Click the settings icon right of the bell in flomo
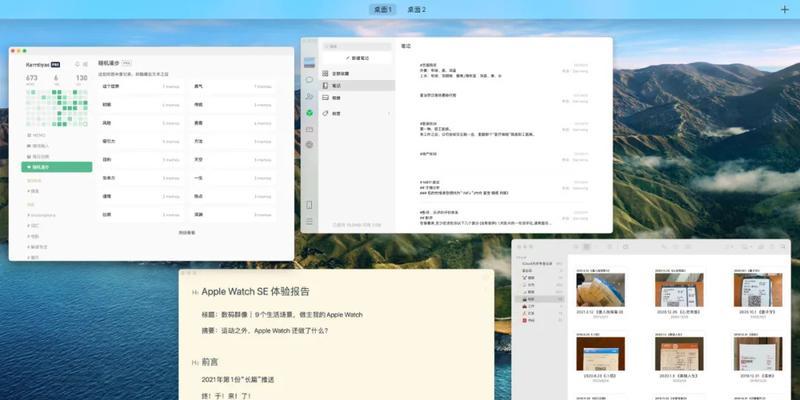Viewport: 800px width, 400px height. tap(85, 64)
